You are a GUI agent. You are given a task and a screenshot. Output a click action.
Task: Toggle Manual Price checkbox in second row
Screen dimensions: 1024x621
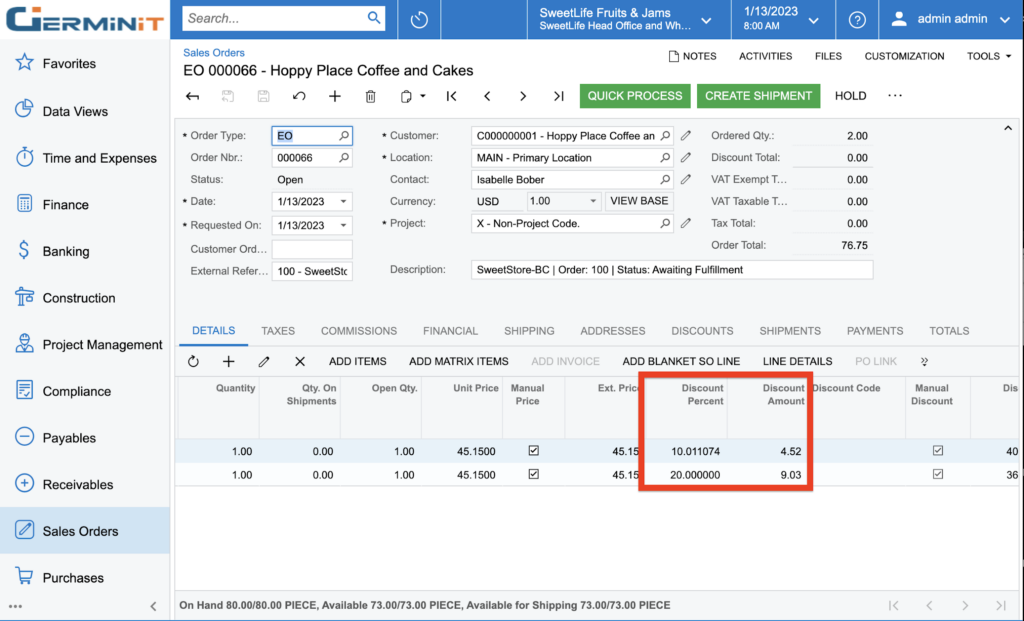pyautogui.click(x=533, y=475)
